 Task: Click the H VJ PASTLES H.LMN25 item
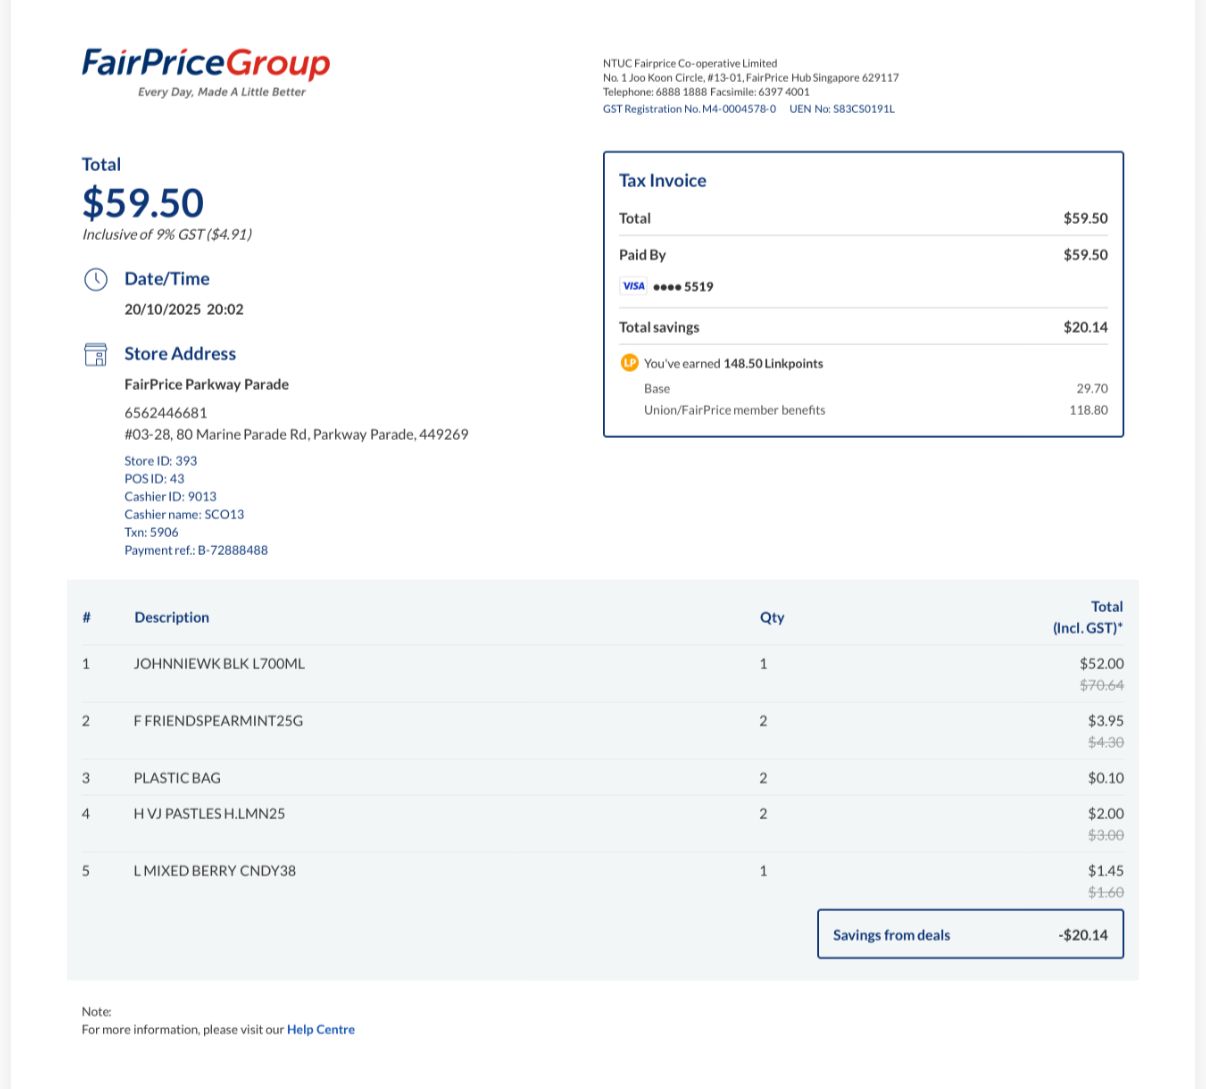tap(603, 823)
